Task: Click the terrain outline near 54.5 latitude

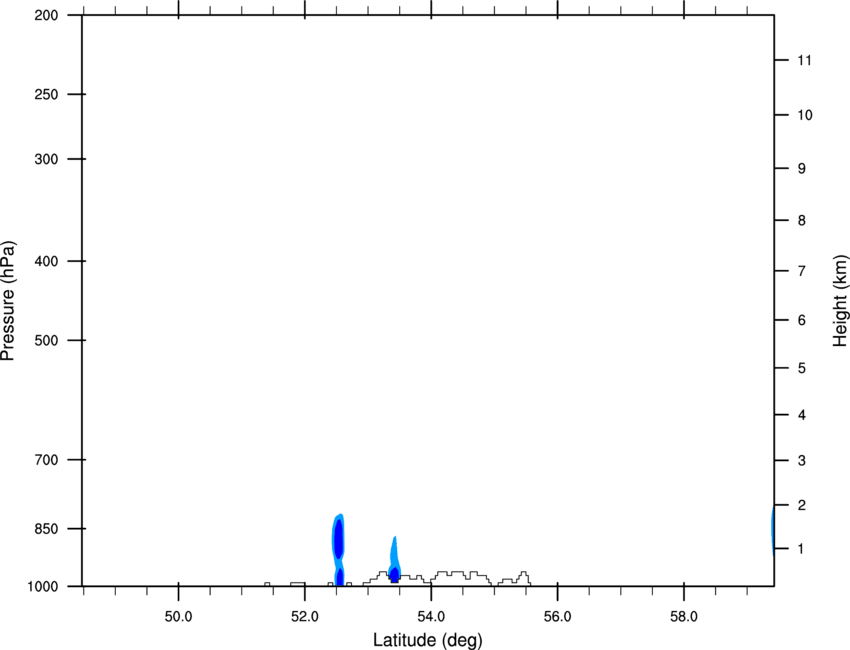Action: pyautogui.click(x=461, y=577)
